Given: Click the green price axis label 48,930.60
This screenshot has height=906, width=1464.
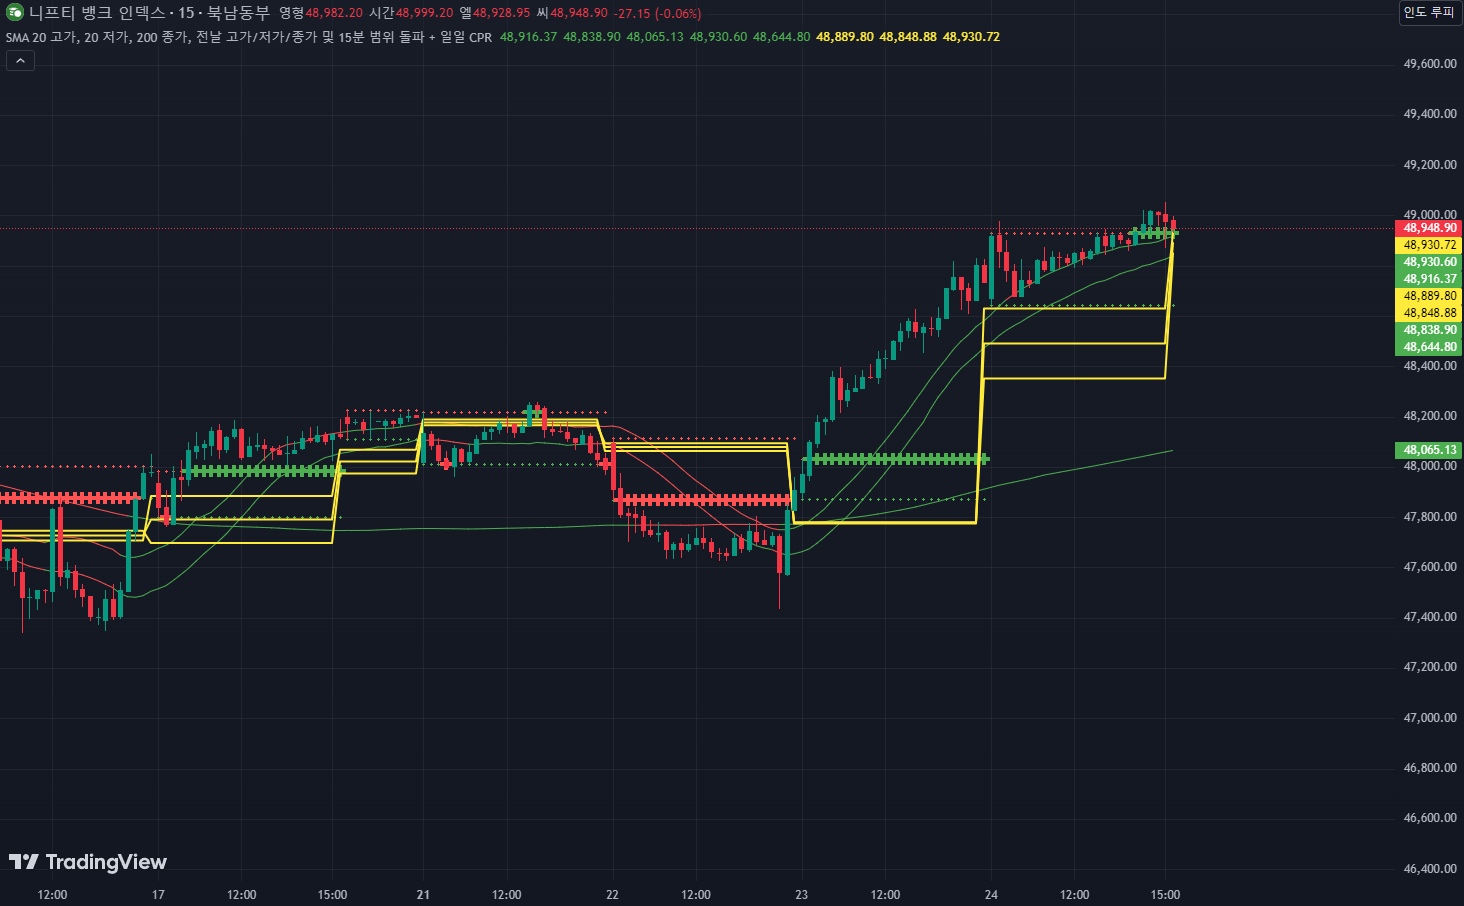Looking at the screenshot, I should click(1429, 262).
